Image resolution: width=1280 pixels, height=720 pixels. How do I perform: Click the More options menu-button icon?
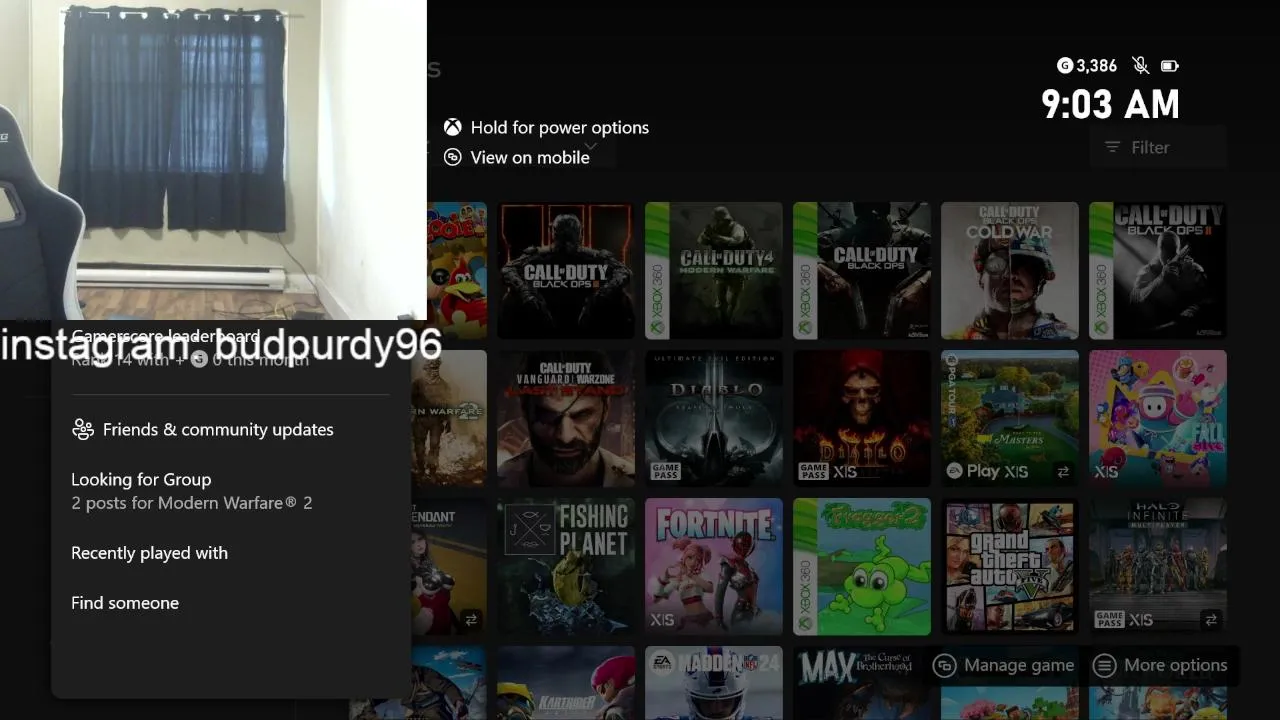tap(1104, 666)
